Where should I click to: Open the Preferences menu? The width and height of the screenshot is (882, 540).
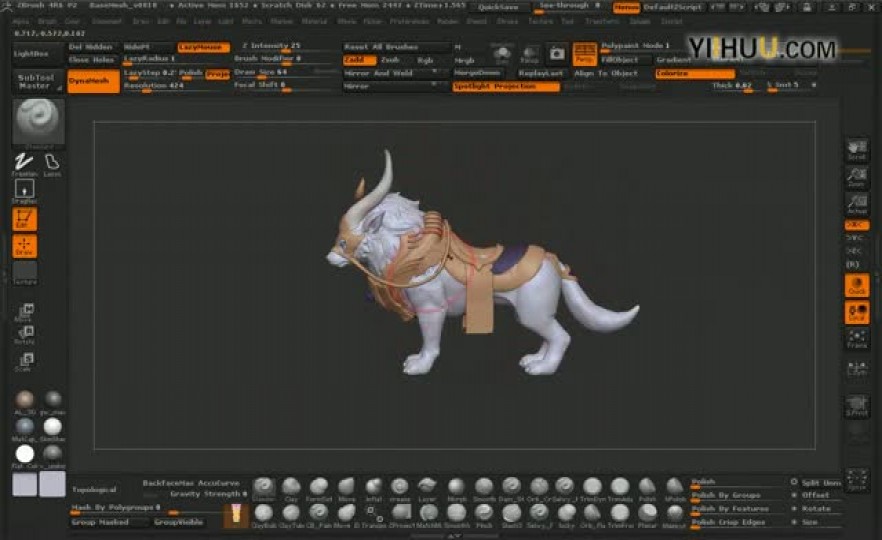pos(409,21)
